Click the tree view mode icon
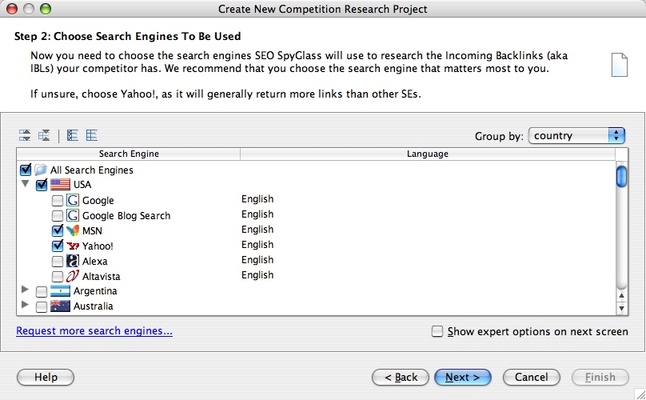 point(73,135)
